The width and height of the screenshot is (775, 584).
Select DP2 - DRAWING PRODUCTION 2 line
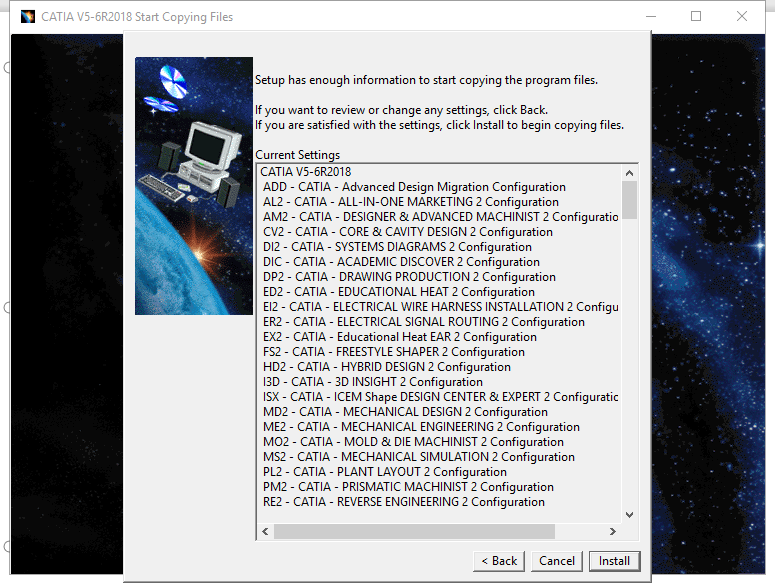[409, 277]
